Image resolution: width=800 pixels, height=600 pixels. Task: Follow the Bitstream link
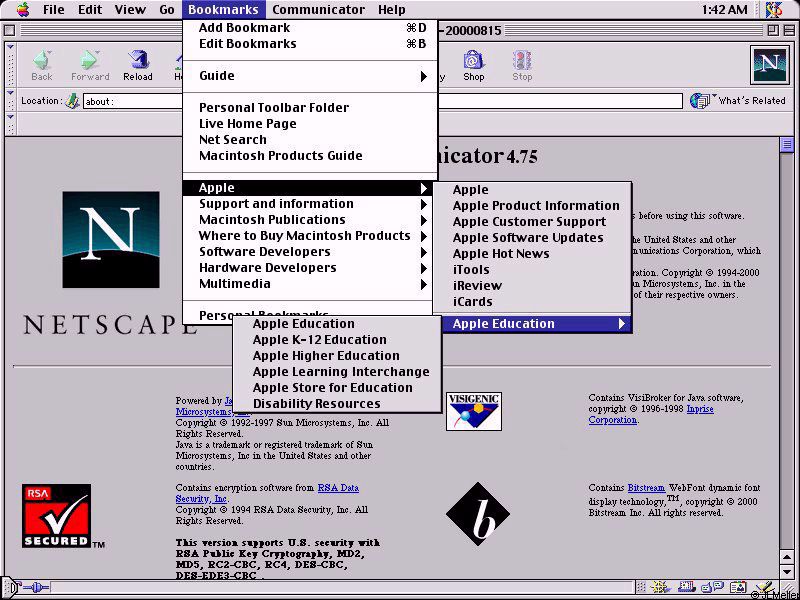click(646, 487)
